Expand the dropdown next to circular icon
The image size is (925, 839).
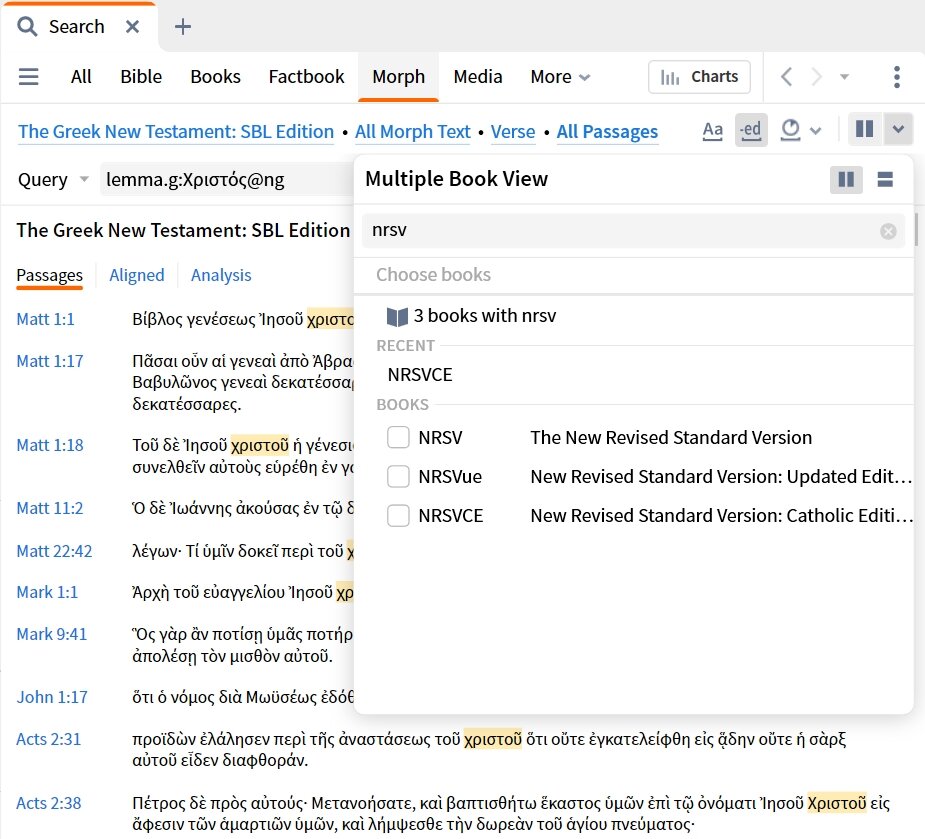point(815,130)
